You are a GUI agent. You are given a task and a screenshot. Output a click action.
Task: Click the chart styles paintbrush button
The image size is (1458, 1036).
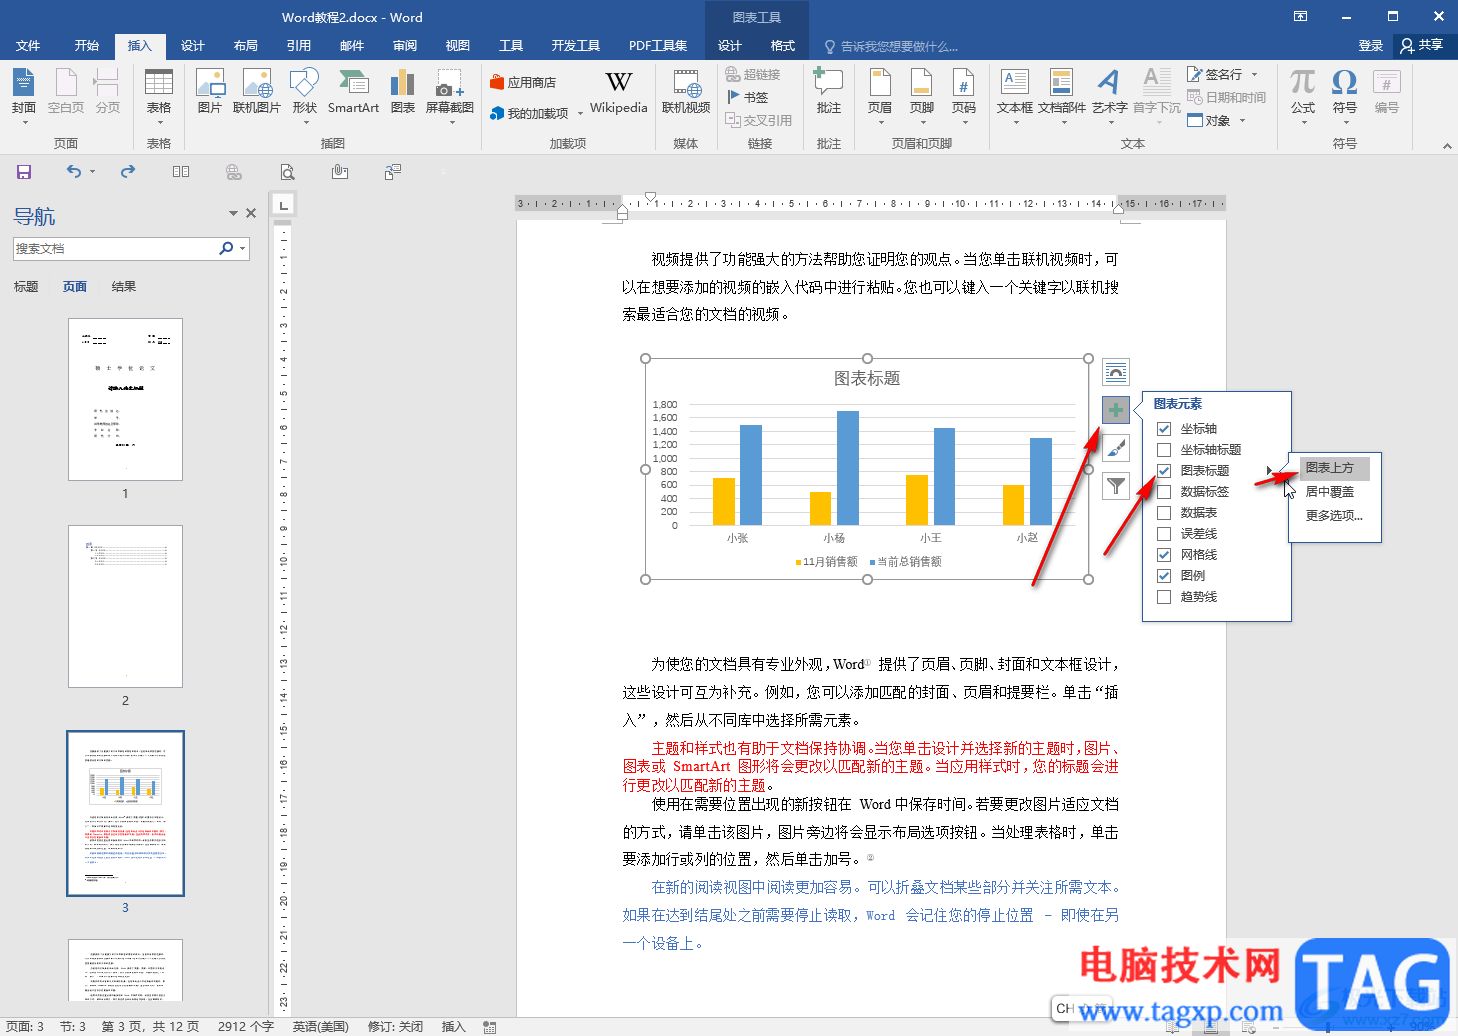pyautogui.click(x=1116, y=448)
